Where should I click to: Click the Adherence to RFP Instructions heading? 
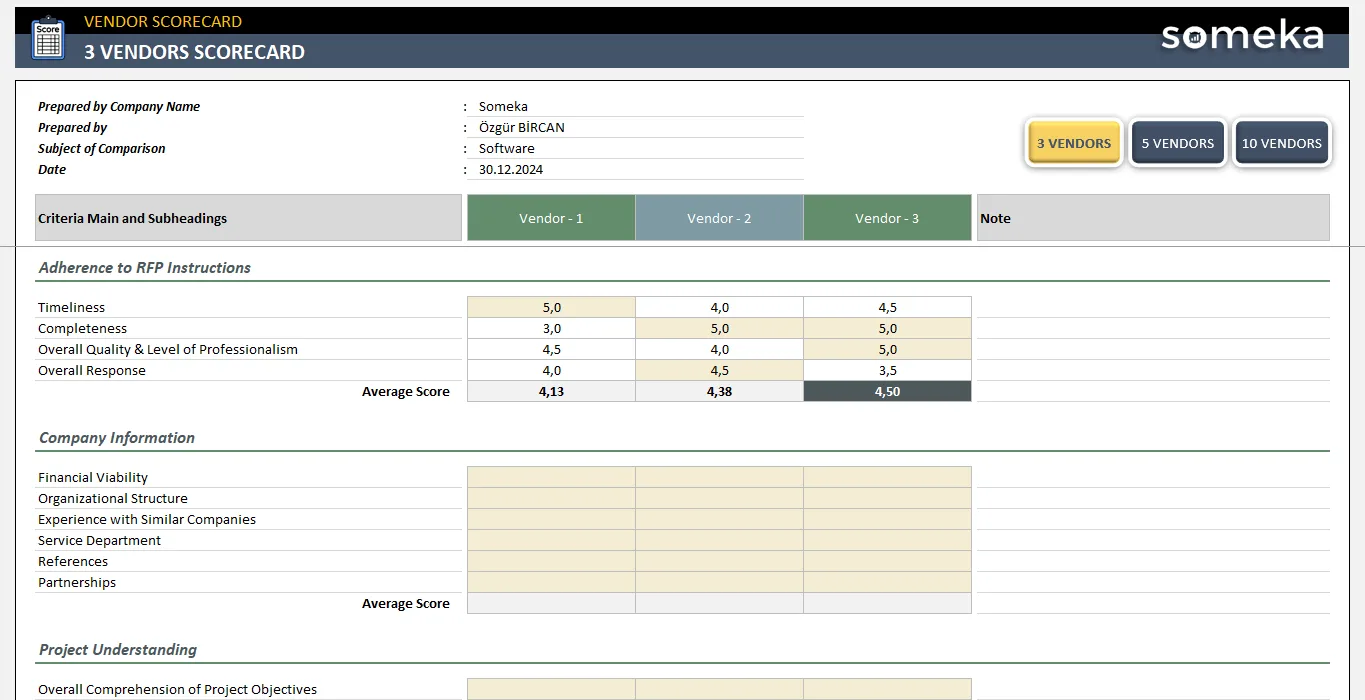pos(145,267)
